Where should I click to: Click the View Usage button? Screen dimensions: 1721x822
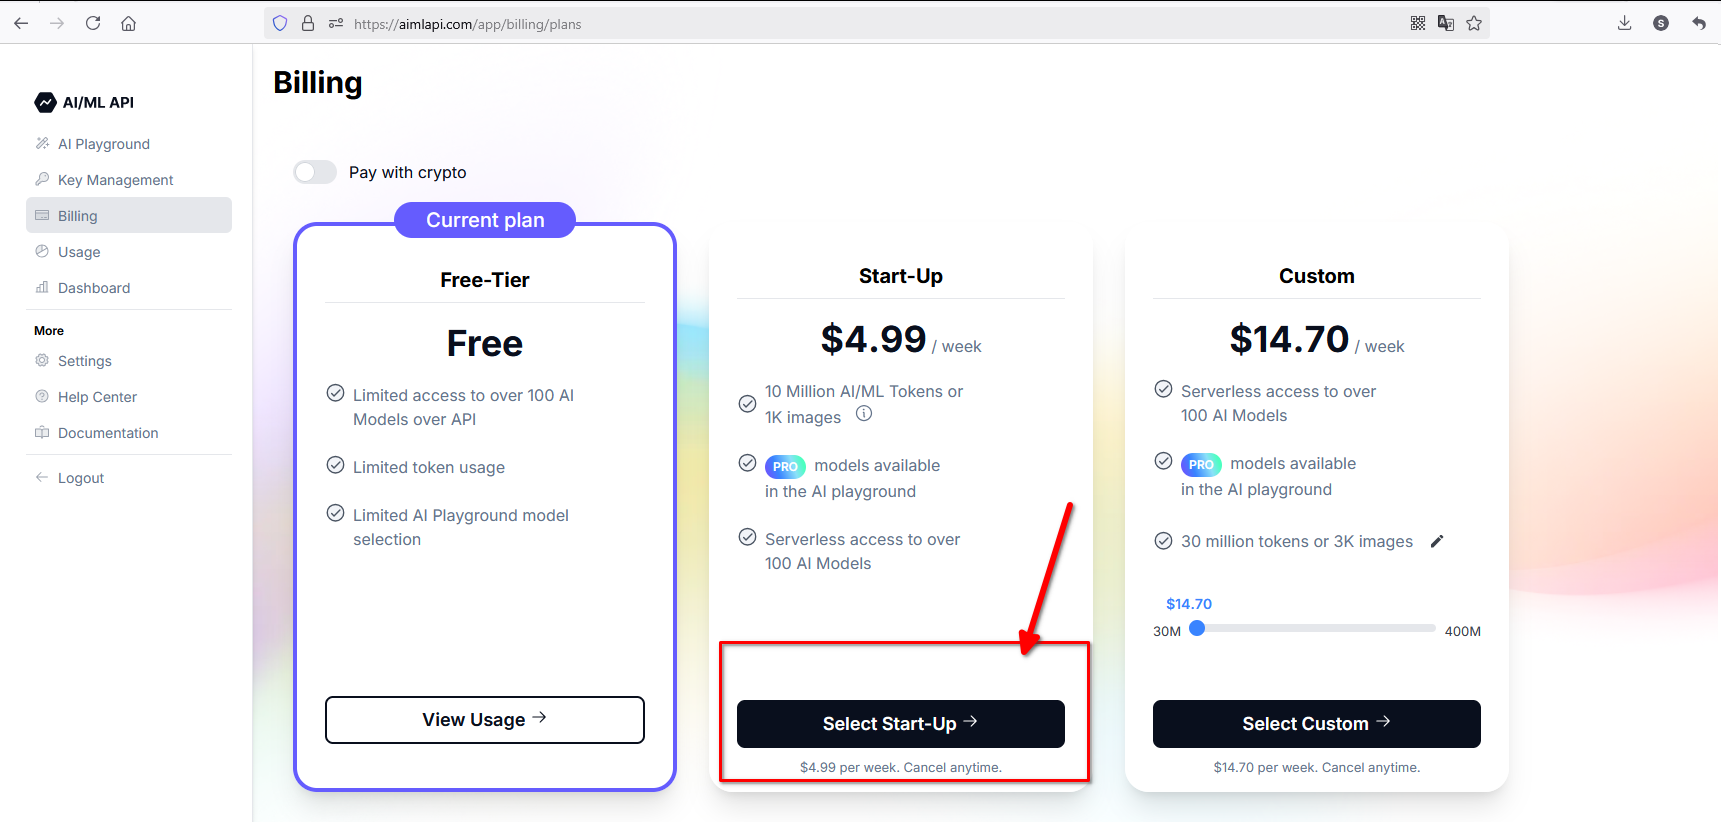484,720
